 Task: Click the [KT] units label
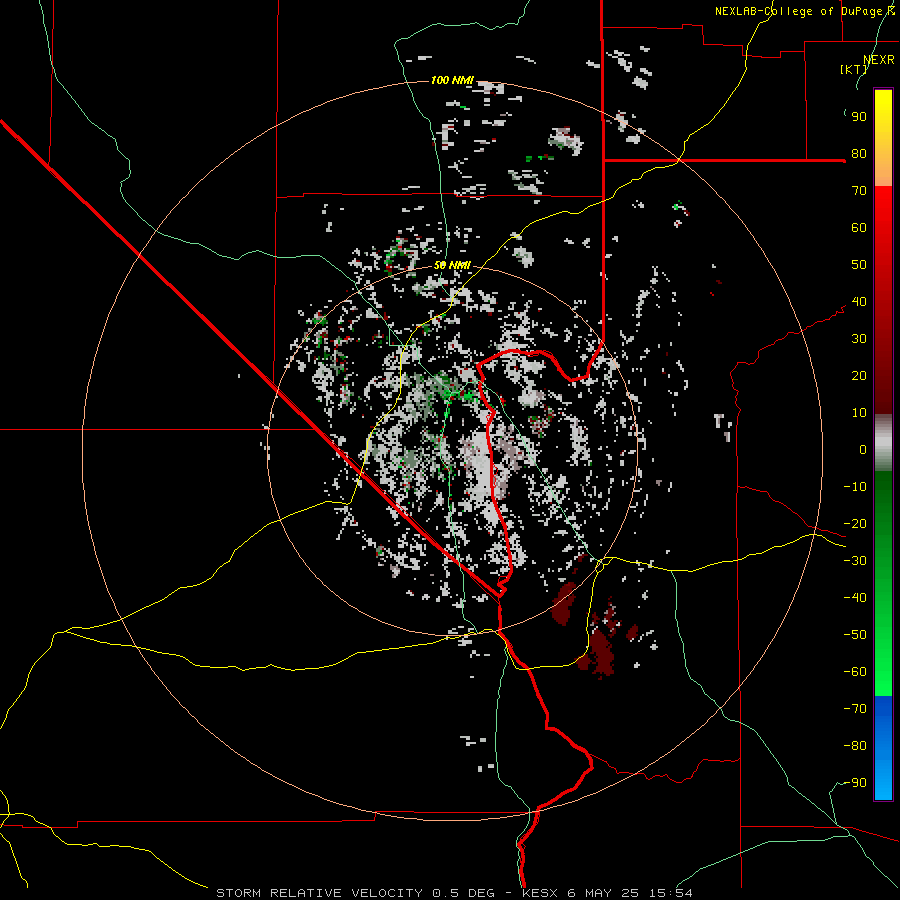854,69
